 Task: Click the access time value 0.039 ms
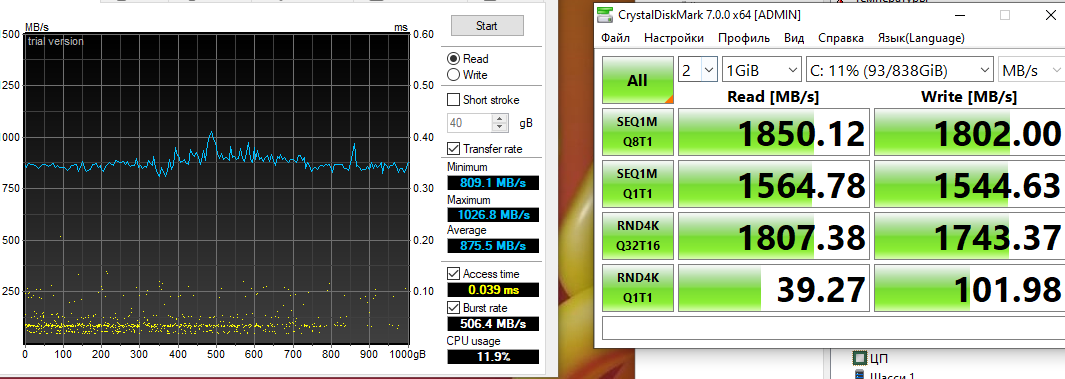click(493, 290)
